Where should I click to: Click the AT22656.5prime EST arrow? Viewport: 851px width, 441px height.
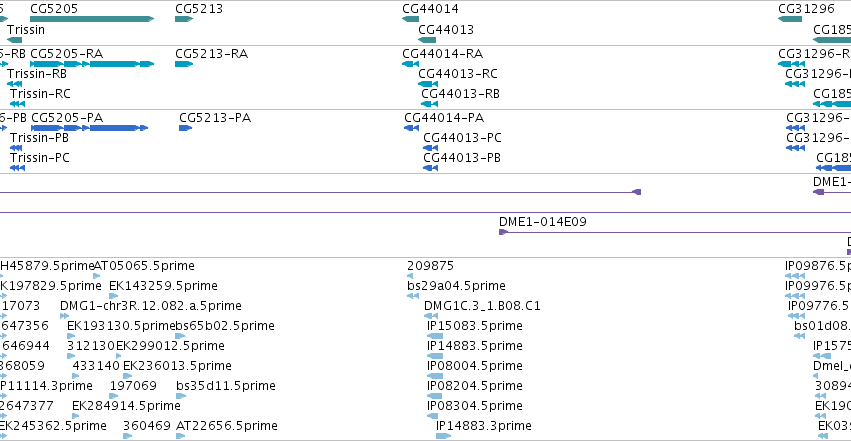pyautogui.click(x=181, y=436)
